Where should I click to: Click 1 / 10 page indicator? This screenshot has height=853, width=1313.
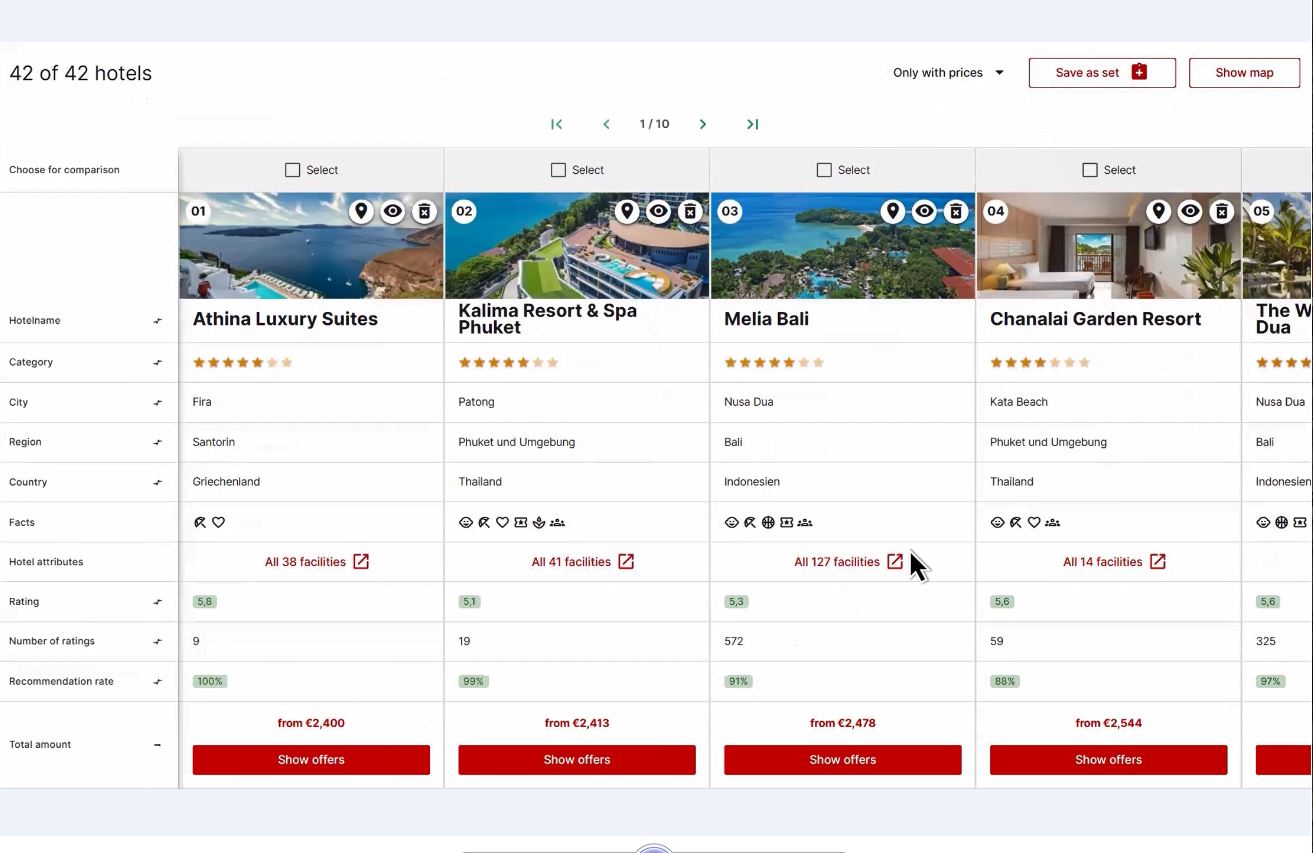[x=654, y=124]
